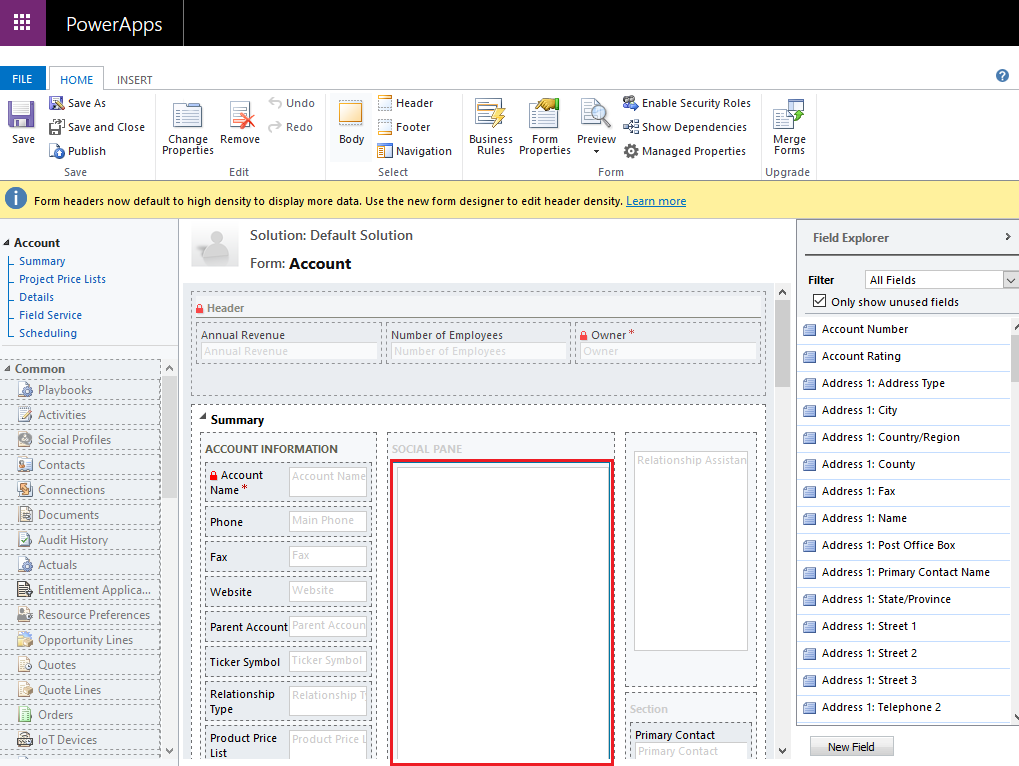
Task: Click the Save floppy disk icon
Action: [x=22, y=115]
